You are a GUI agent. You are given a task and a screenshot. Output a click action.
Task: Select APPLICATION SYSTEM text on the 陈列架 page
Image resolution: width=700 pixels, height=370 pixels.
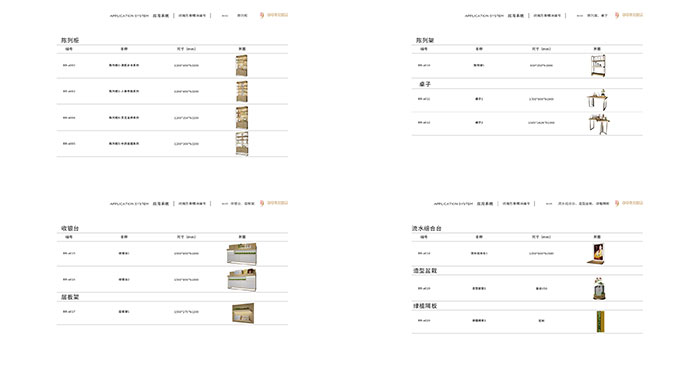click(484, 16)
